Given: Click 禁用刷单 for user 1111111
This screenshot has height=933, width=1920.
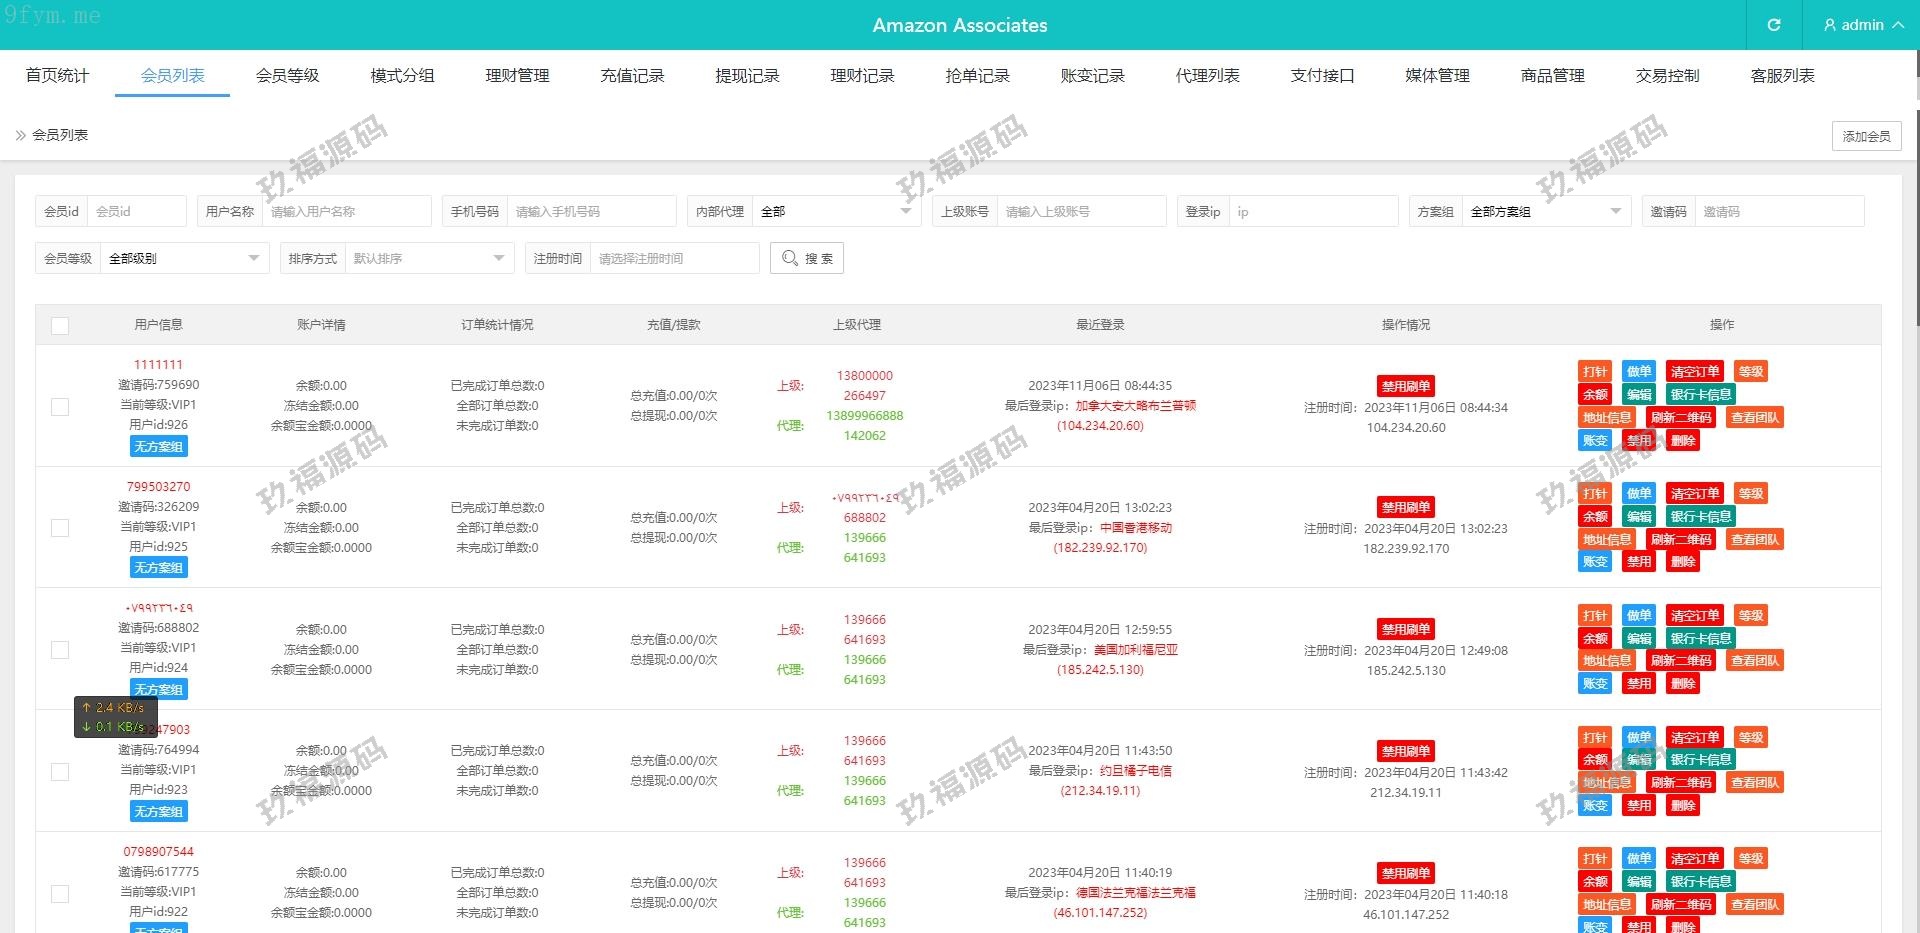Looking at the screenshot, I should [x=1405, y=387].
